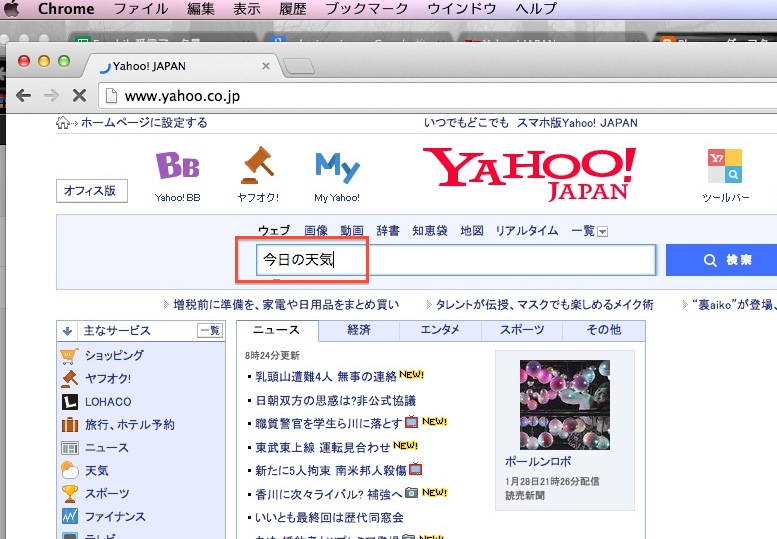This screenshot has height=539, width=777.
Task: Open スマホ版Yahoo! JAPAN link
Action: (x=577, y=122)
